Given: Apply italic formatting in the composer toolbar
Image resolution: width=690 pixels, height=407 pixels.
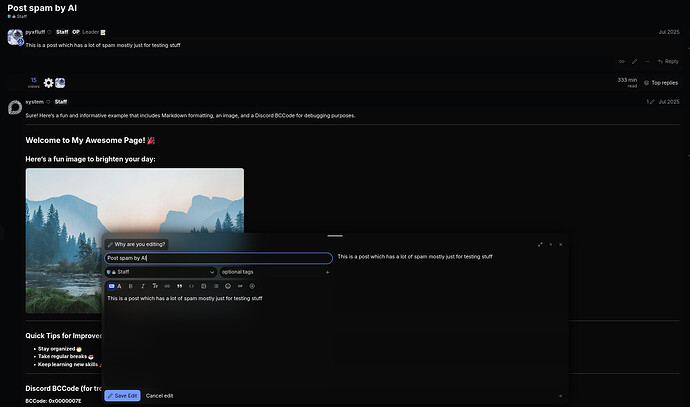Looking at the screenshot, I should point(143,286).
